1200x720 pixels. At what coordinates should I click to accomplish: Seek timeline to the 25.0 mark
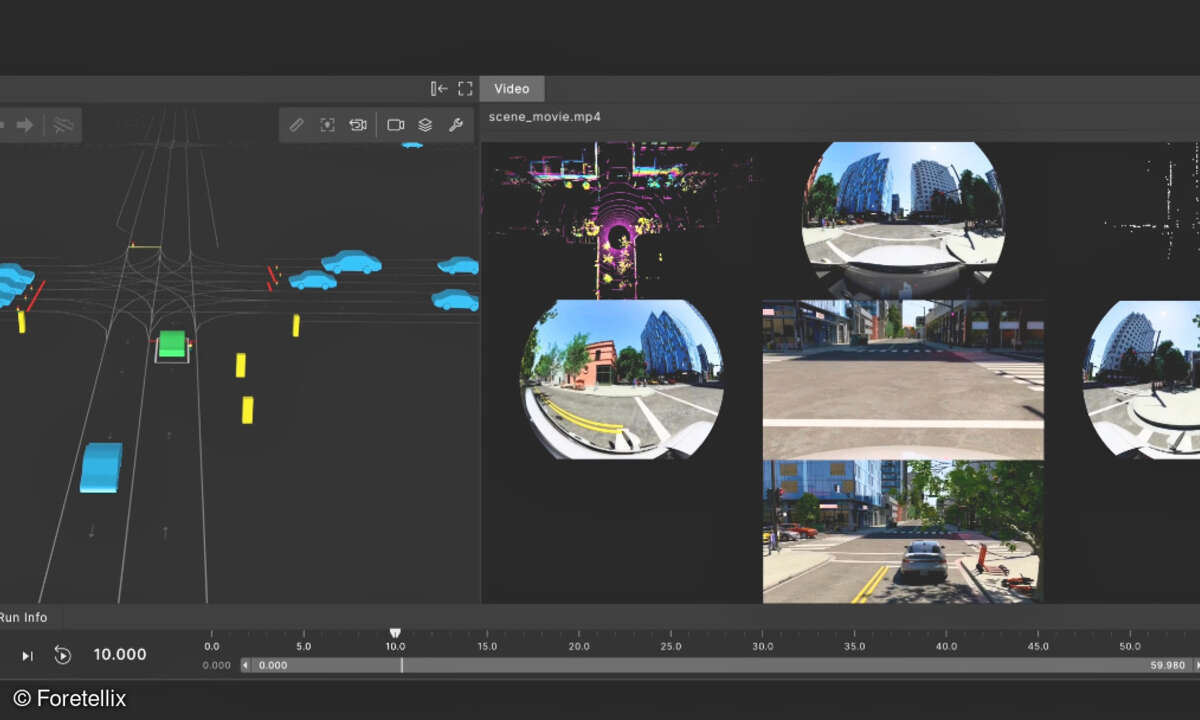[x=671, y=647]
